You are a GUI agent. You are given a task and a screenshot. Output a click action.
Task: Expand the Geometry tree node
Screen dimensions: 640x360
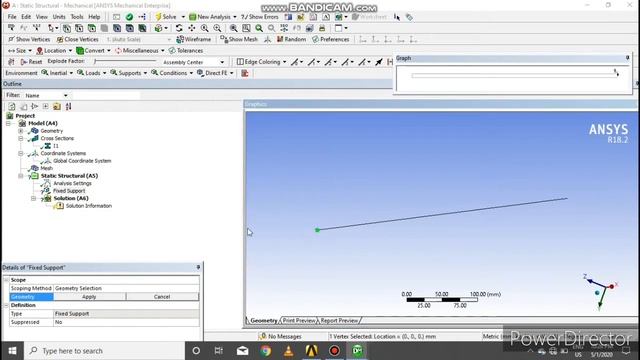click(x=21, y=131)
